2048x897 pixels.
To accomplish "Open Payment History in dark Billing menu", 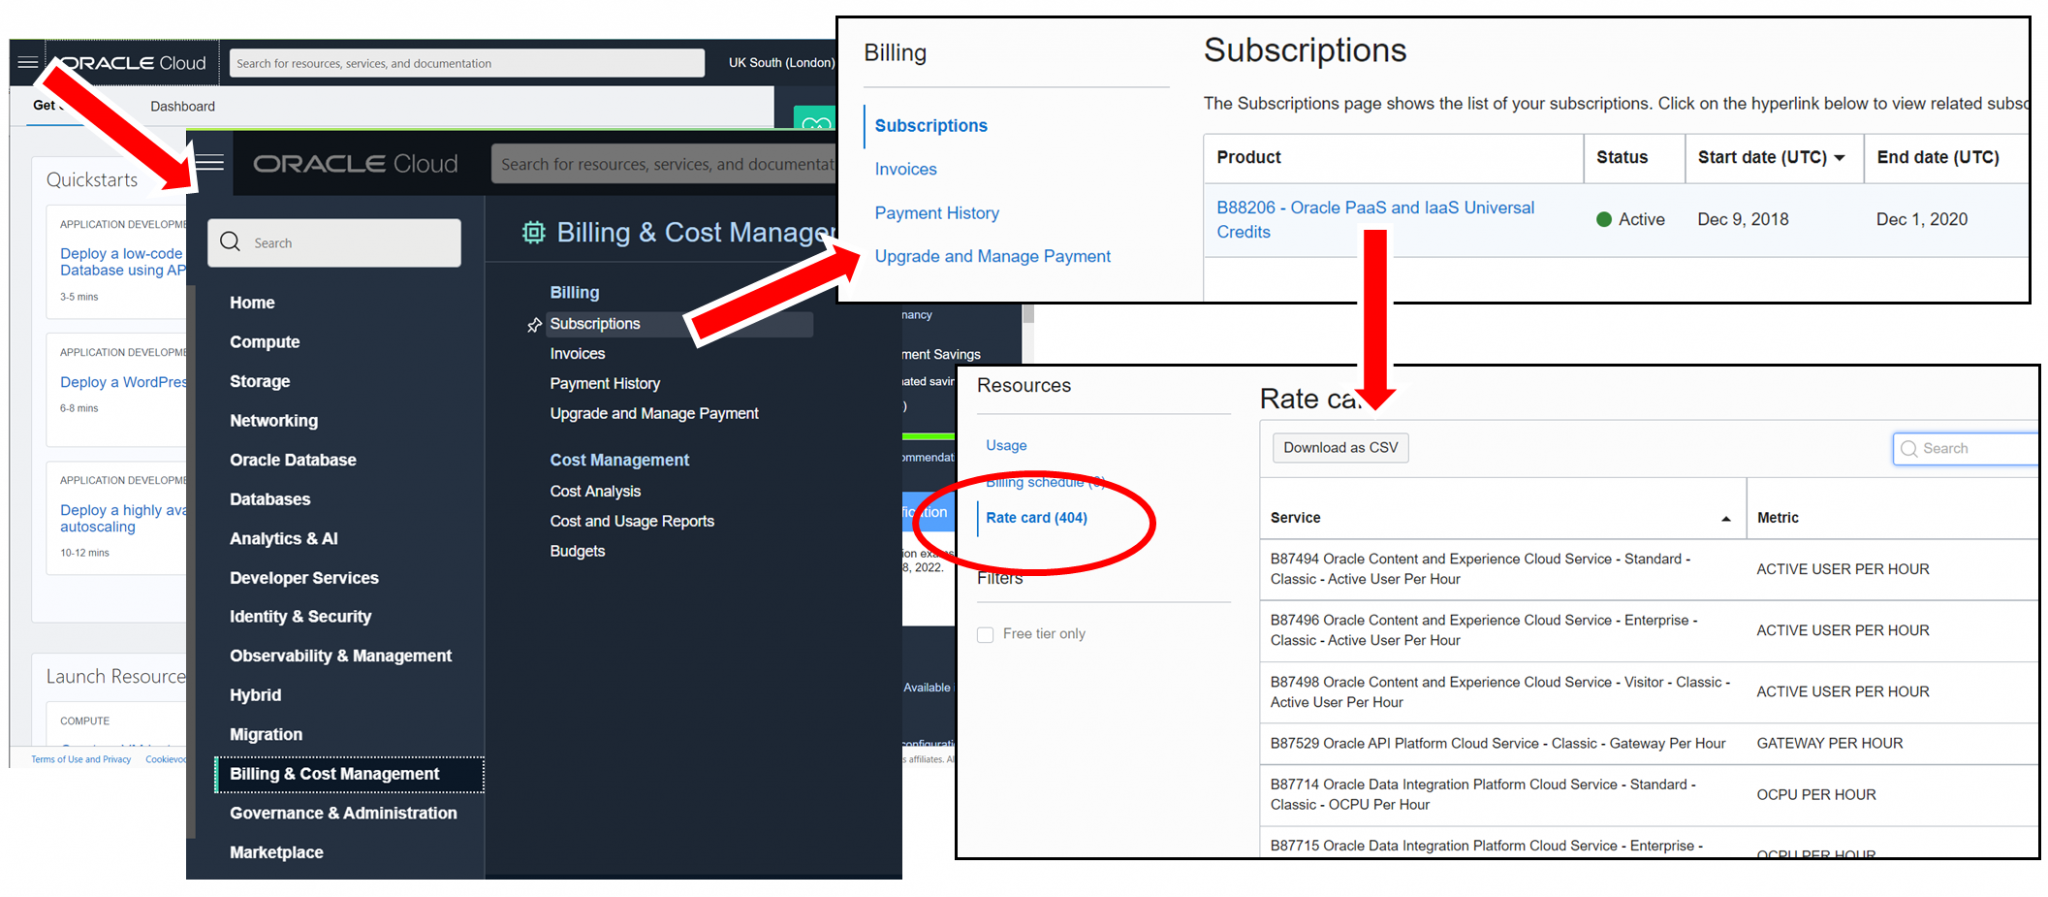I will point(605,384).
